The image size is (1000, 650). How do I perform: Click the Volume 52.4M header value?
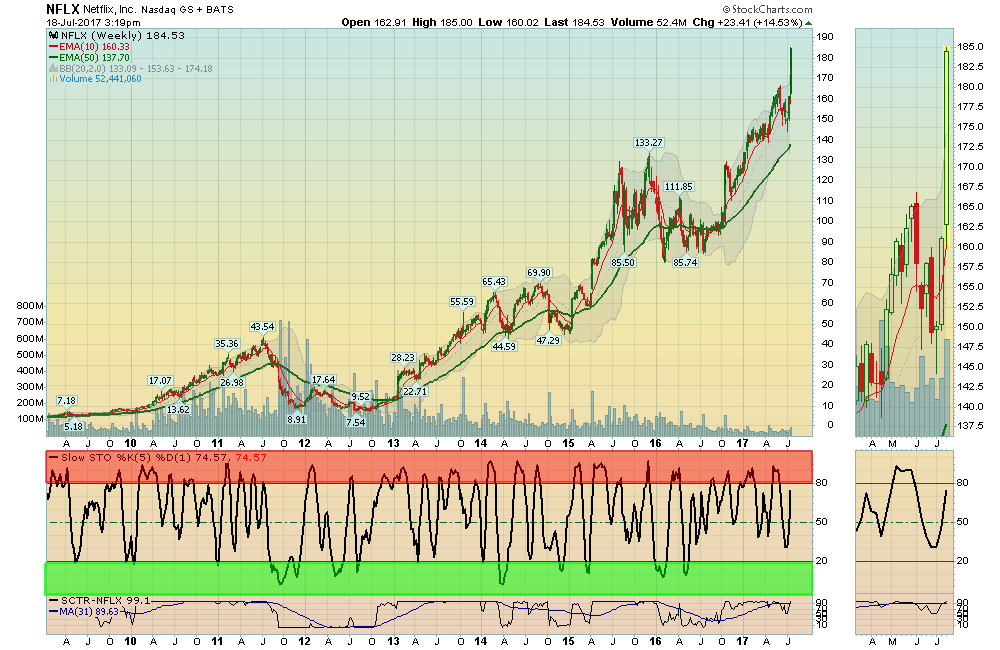pos(649,22)
